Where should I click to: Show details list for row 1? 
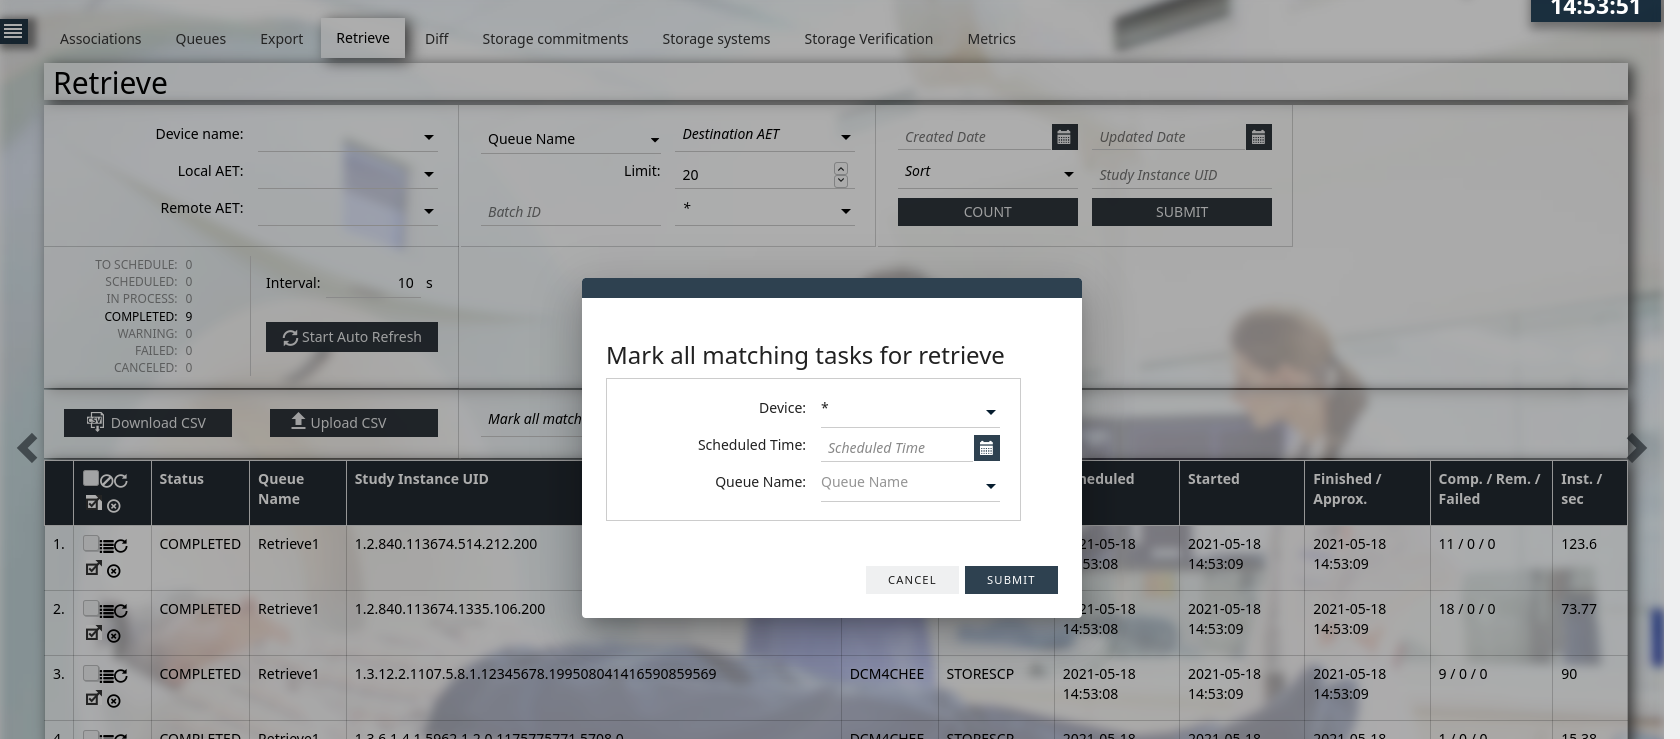(106, 546)
